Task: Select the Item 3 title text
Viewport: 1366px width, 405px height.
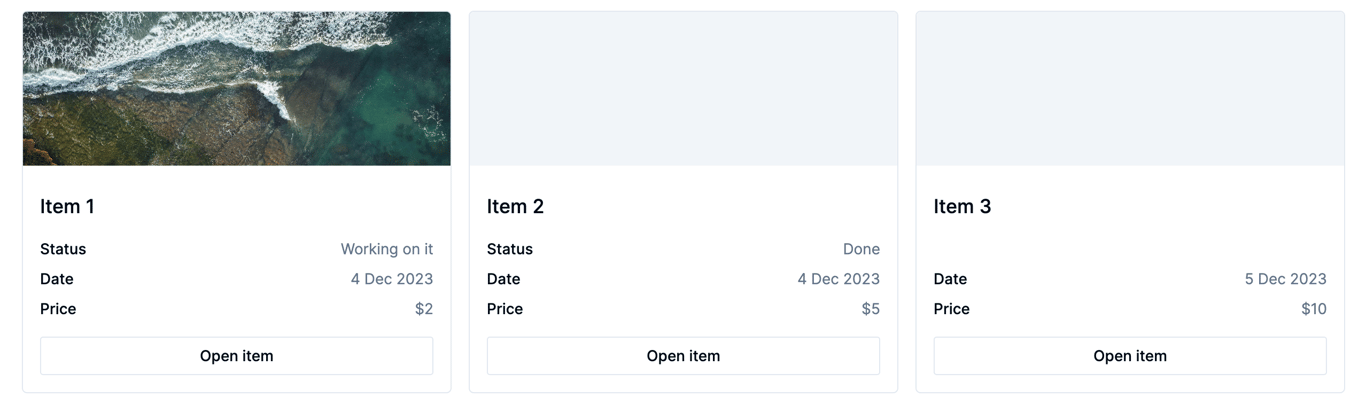Action: pos(962,206)
